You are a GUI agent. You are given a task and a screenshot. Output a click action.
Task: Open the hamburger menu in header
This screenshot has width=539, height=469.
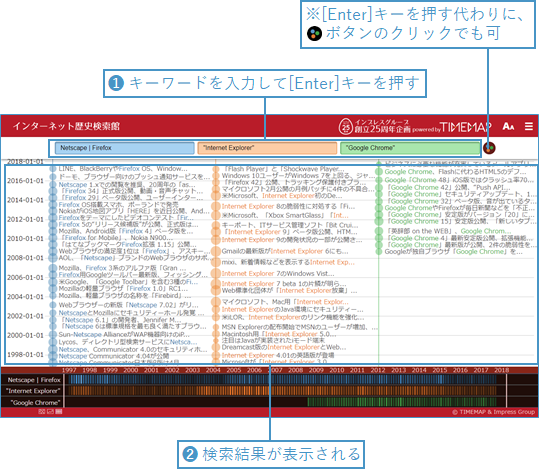pyautogui.click(x=529, y=126)
